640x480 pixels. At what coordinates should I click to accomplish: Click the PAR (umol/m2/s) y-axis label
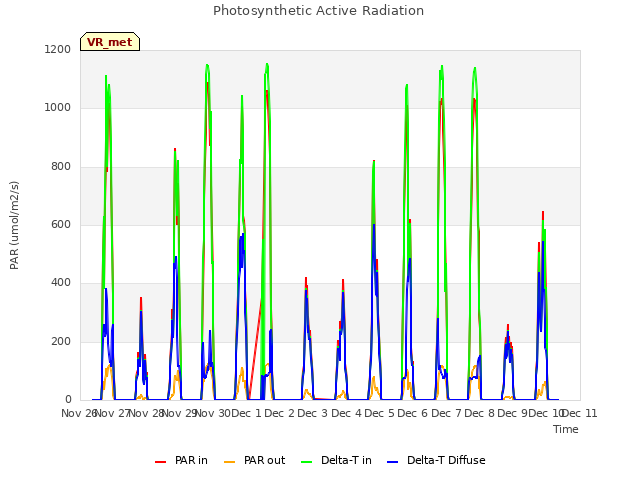14,225
